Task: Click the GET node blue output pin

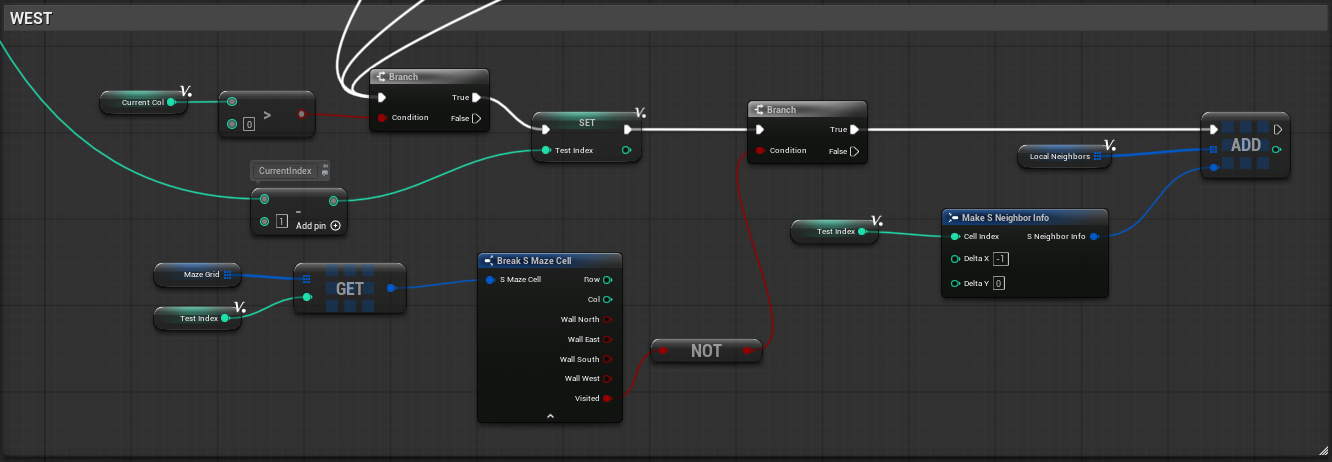Action: pos(390,289)
